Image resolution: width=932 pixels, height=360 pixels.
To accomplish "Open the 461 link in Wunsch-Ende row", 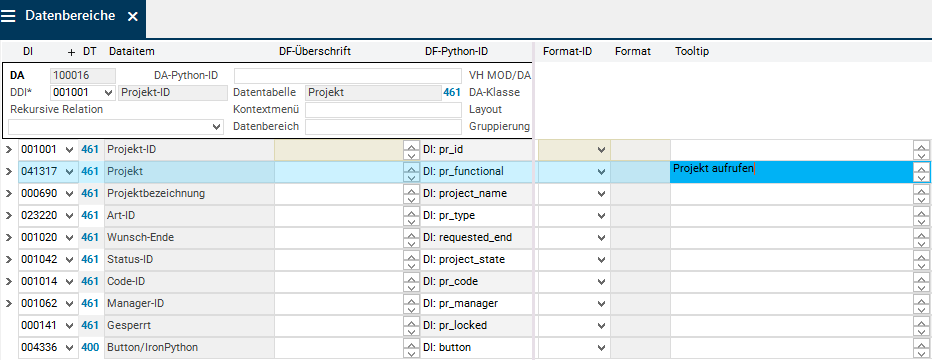I will [90, 238].
